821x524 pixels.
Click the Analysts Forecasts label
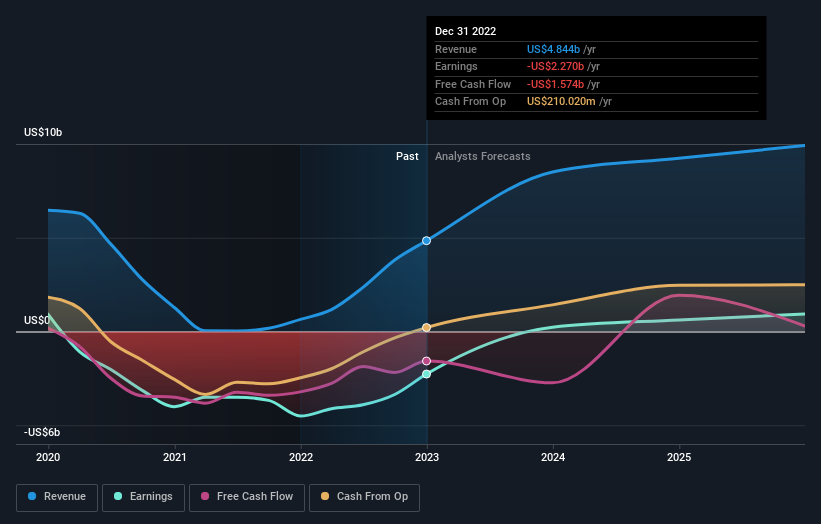pos(483,157)
